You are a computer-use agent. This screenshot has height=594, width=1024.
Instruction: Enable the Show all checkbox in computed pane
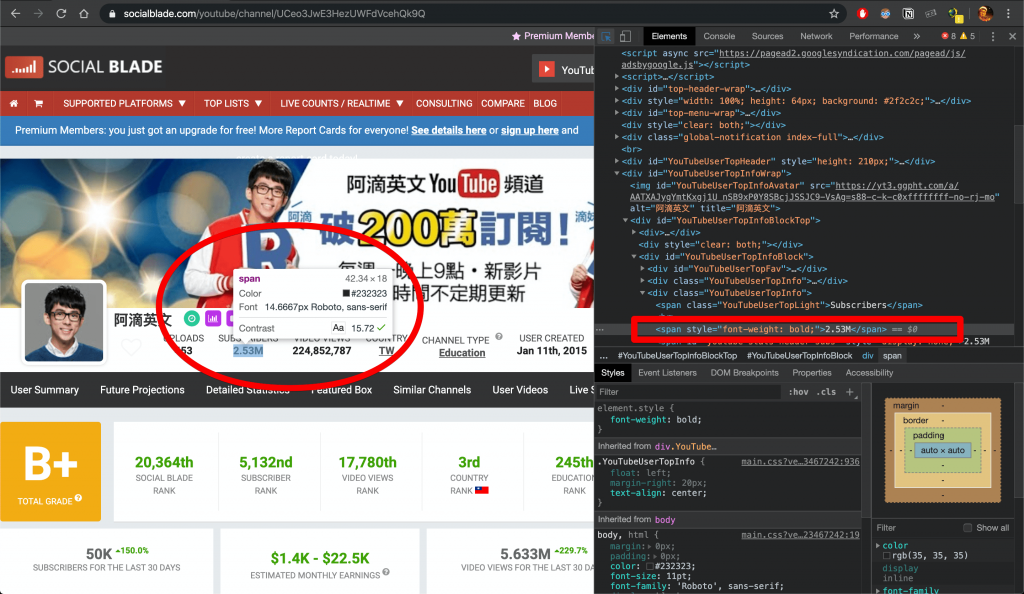pos(967,527)
